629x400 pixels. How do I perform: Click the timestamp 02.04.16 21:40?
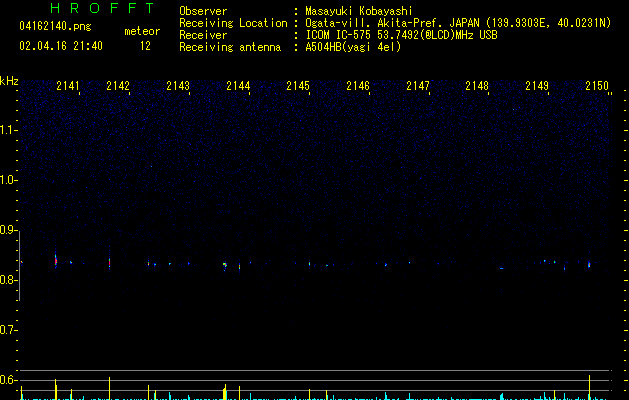(61, 46)
